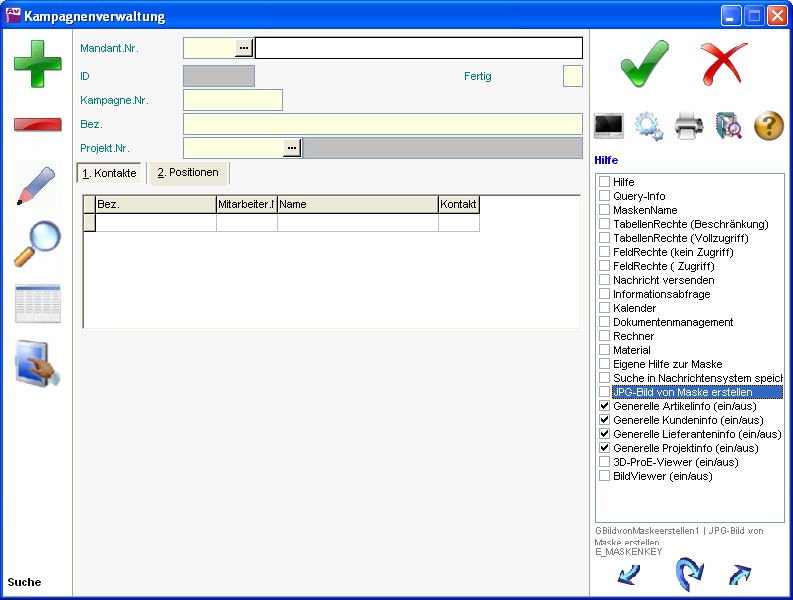Click the printer icon
Screen dimensions: 793x600
click(x=690, y=126)
